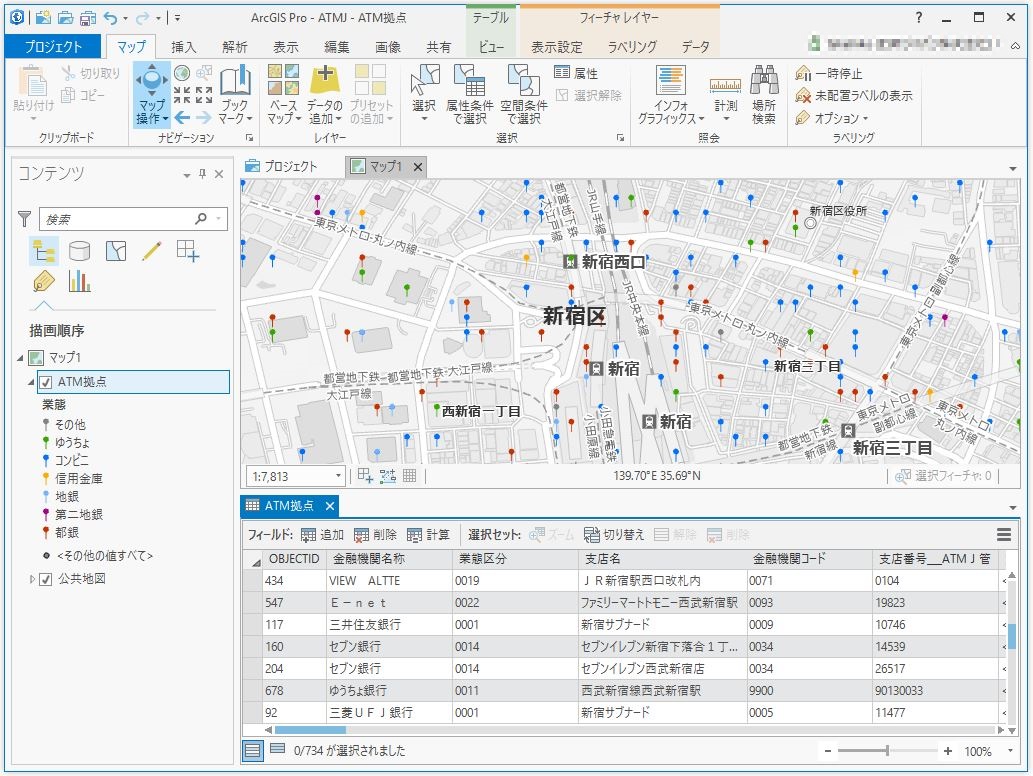This screenshot has width=1033, height=776.
Task: Close the マップ1 view tab
Action: [418, 167]
